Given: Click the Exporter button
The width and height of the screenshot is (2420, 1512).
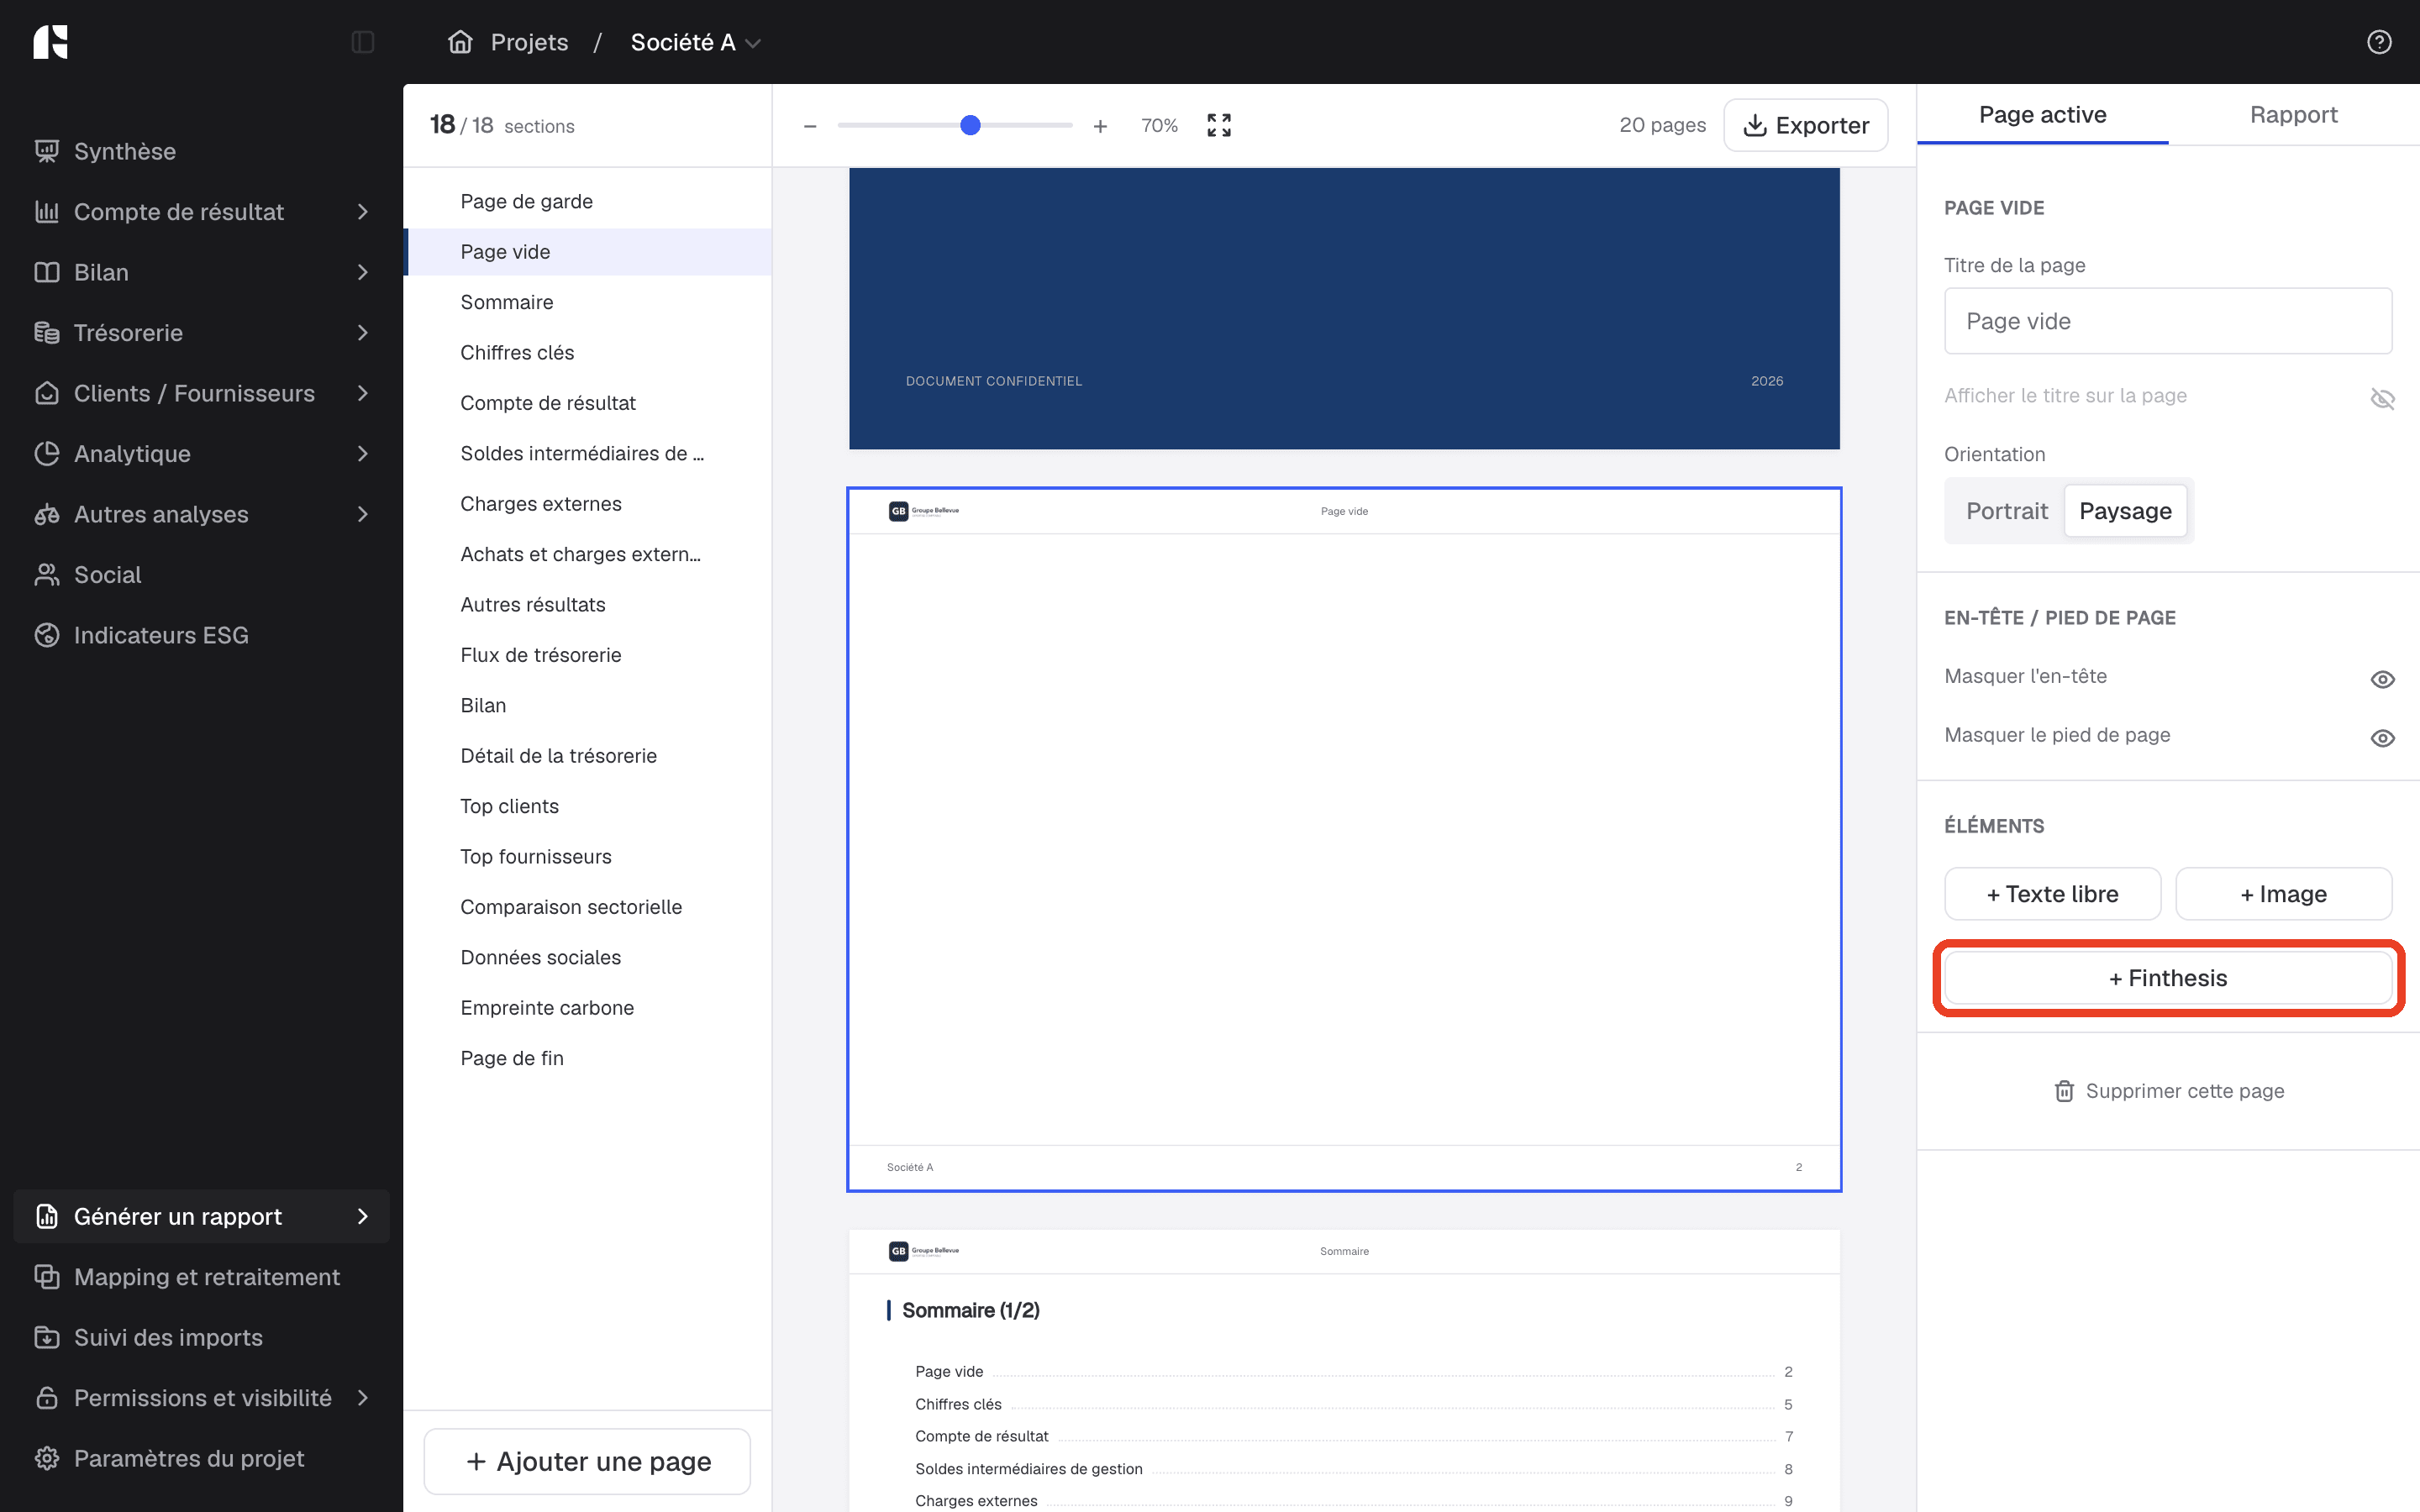Looking at the screenshot, I should (x=1805, y=125).
